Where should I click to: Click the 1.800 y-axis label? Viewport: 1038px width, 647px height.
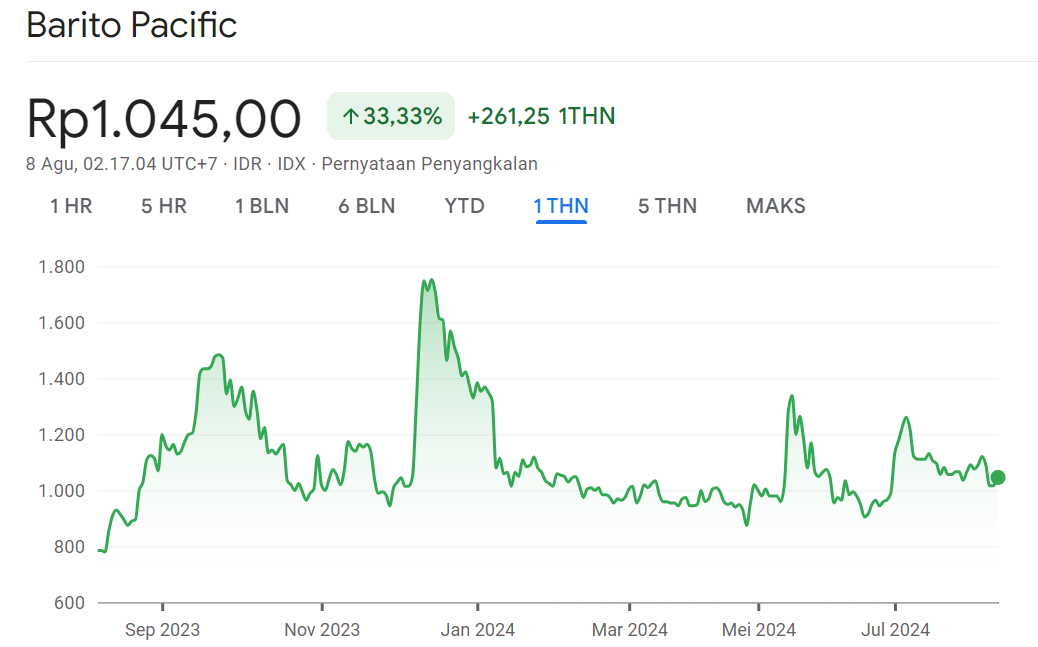tap(62, 267)
